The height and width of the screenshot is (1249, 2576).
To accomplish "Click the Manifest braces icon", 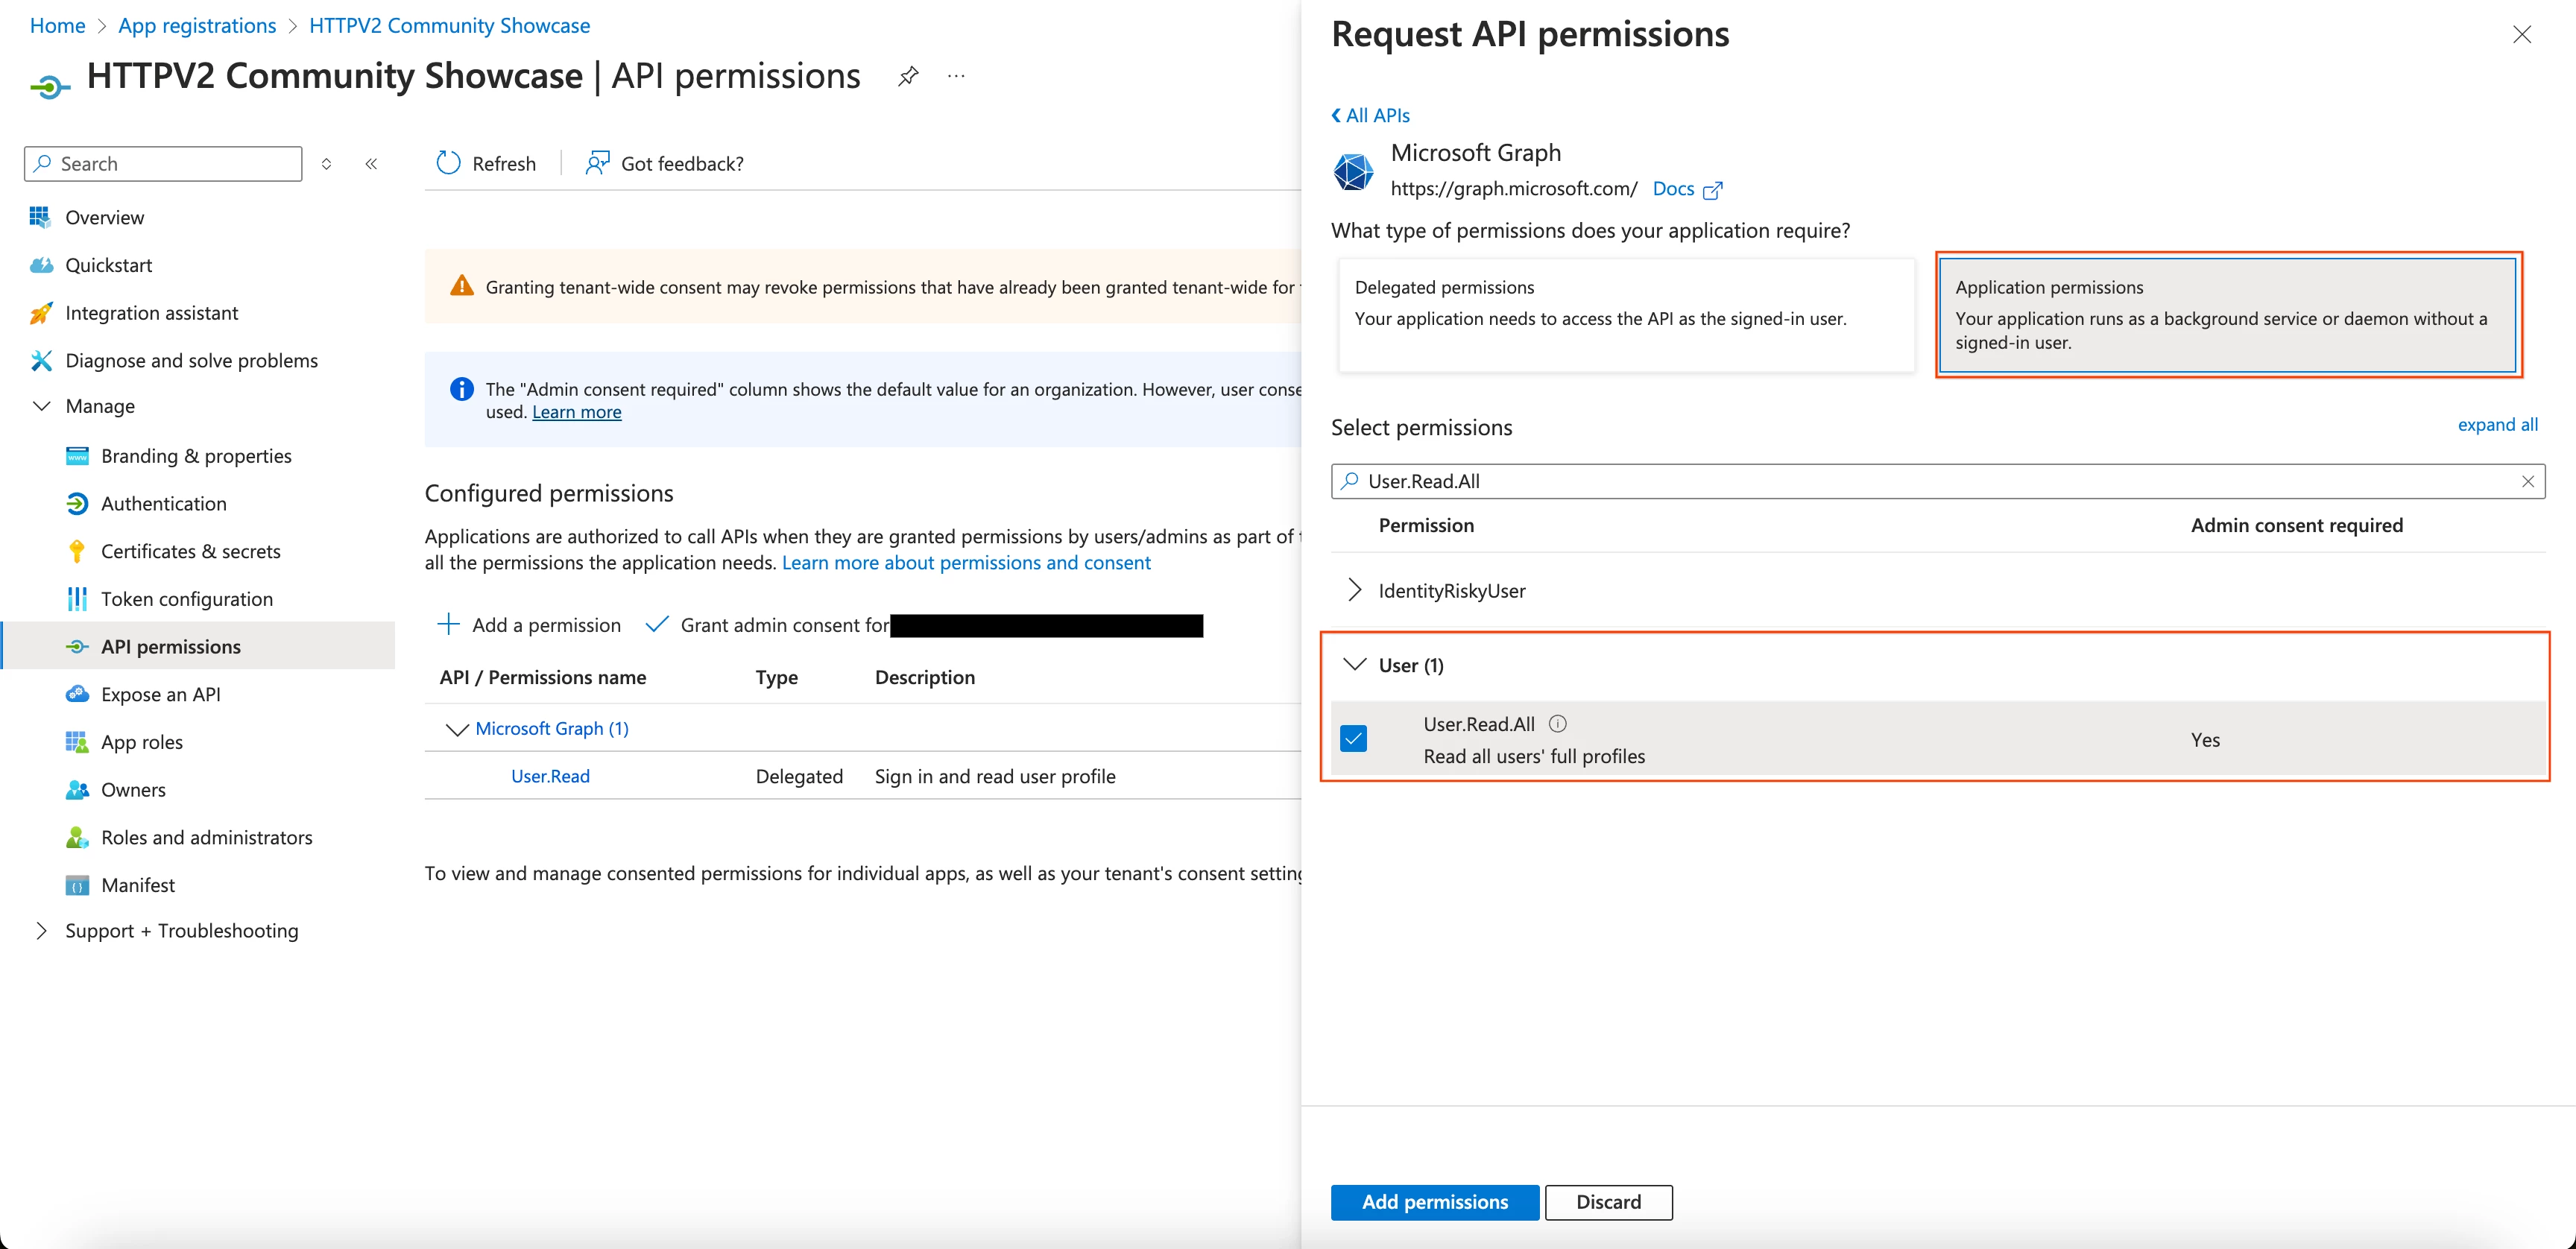I will tap(77, 885).
